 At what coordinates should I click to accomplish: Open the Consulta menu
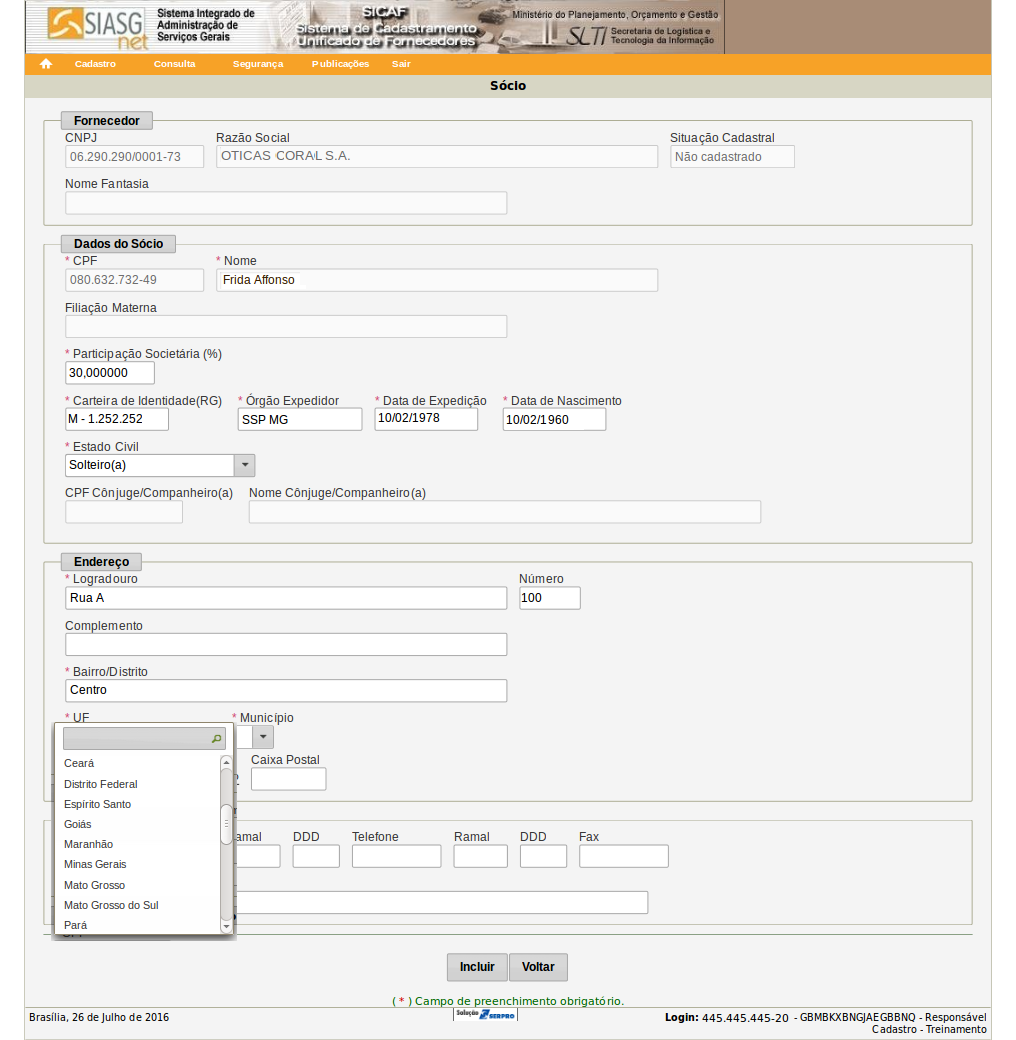click(x=174, y=64)
